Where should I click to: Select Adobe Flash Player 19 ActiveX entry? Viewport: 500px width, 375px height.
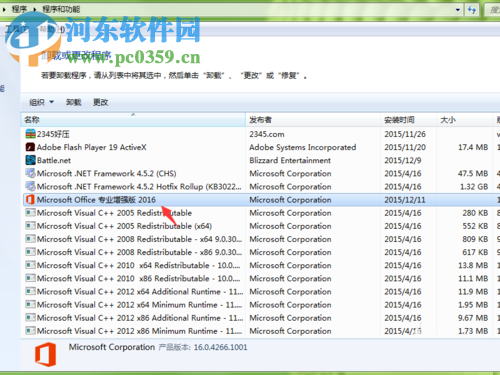(91, 147)
